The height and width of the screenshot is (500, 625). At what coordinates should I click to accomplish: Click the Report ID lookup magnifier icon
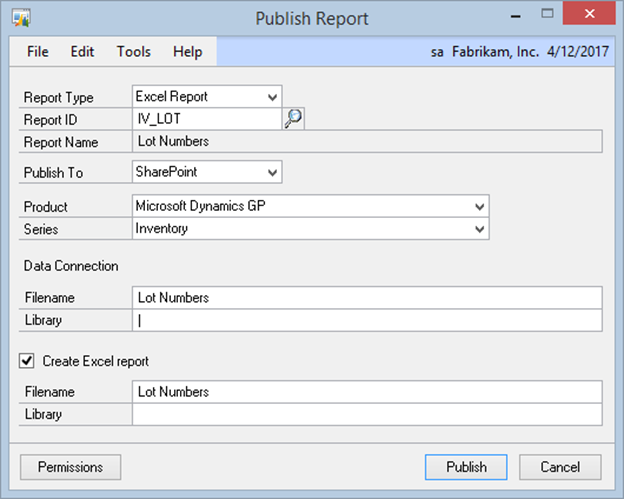point(293,119)
